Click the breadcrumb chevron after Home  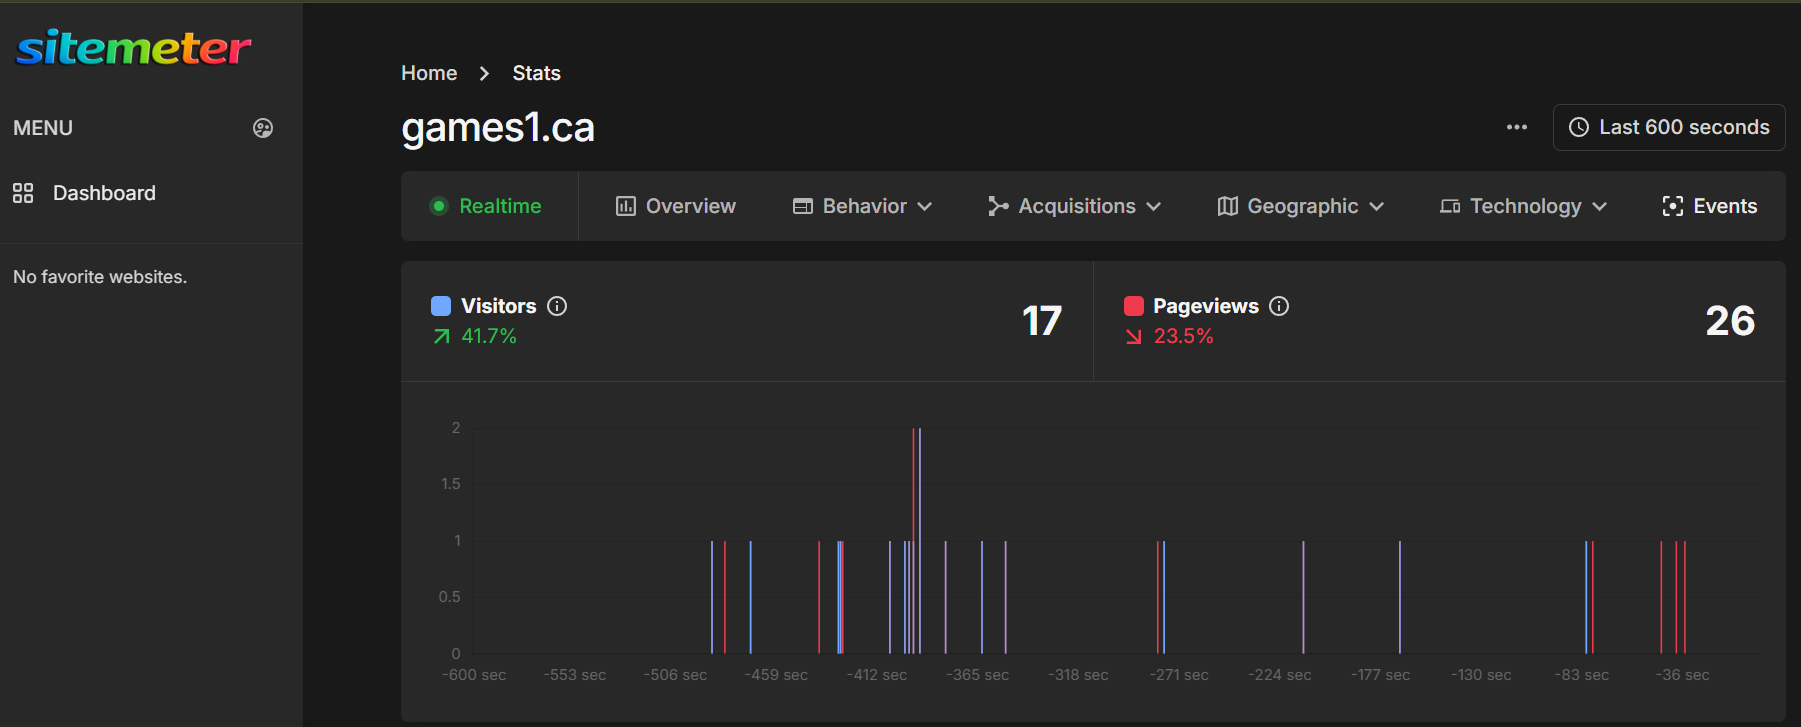(485, 73)
